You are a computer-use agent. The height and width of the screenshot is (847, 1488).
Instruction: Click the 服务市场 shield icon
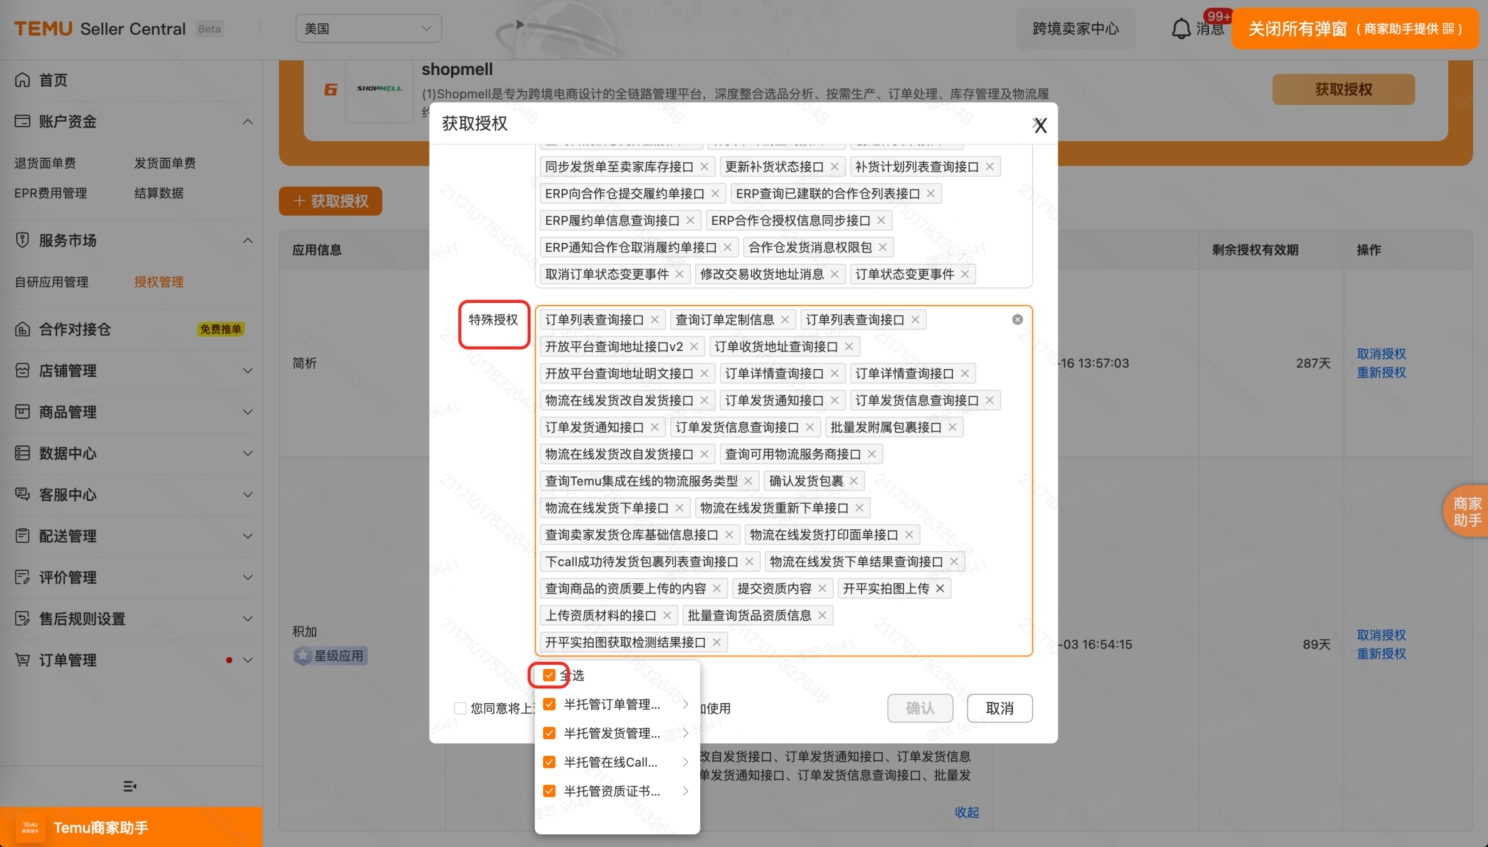coord(22,240)
